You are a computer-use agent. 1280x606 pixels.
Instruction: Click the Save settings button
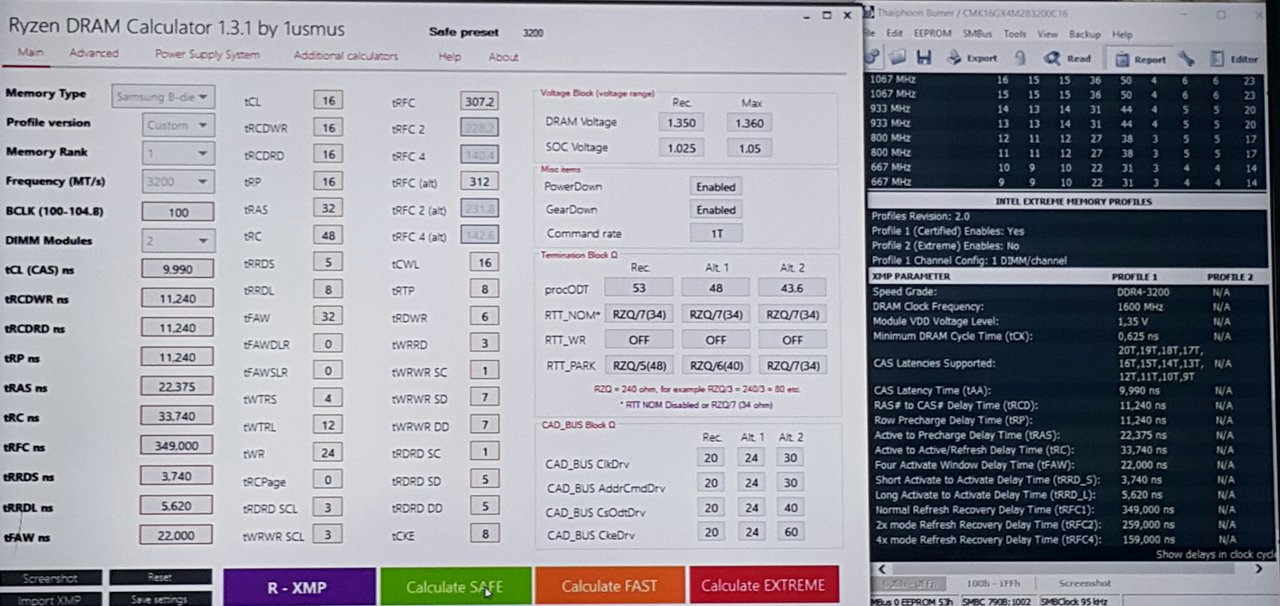pyautogui.click(x=160, y=599)
